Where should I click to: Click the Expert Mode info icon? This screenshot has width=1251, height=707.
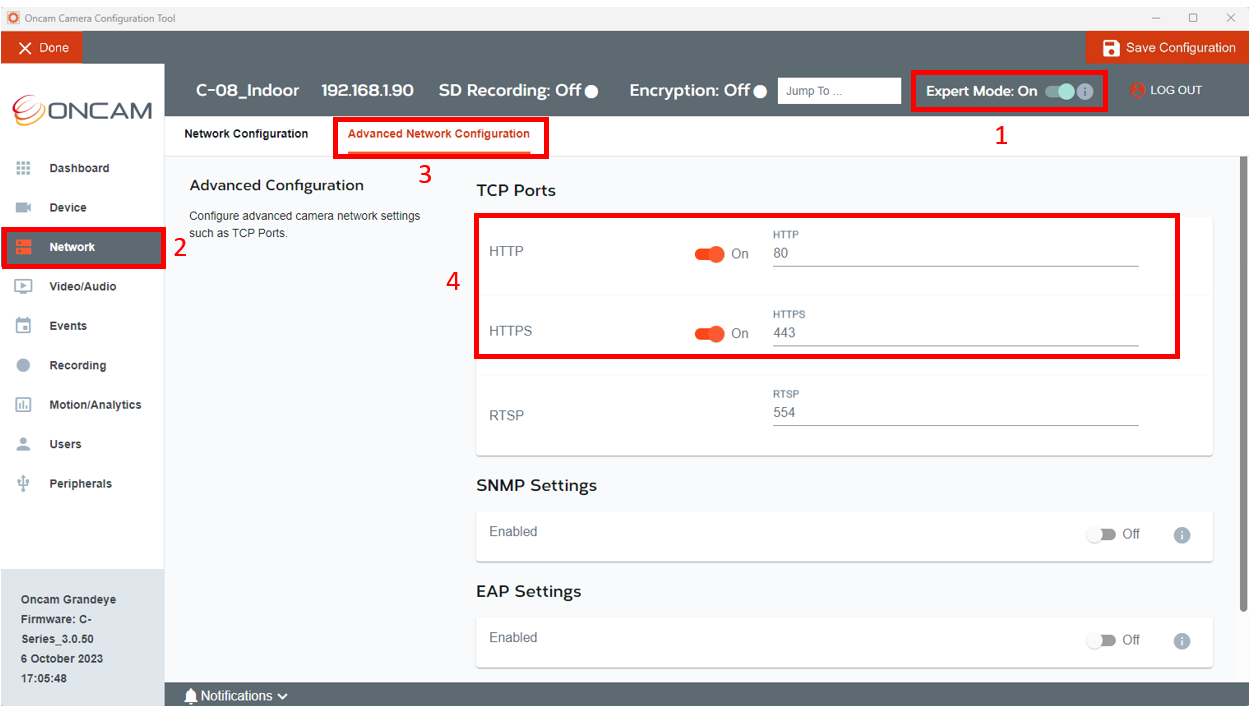[x=1085, y=91]
